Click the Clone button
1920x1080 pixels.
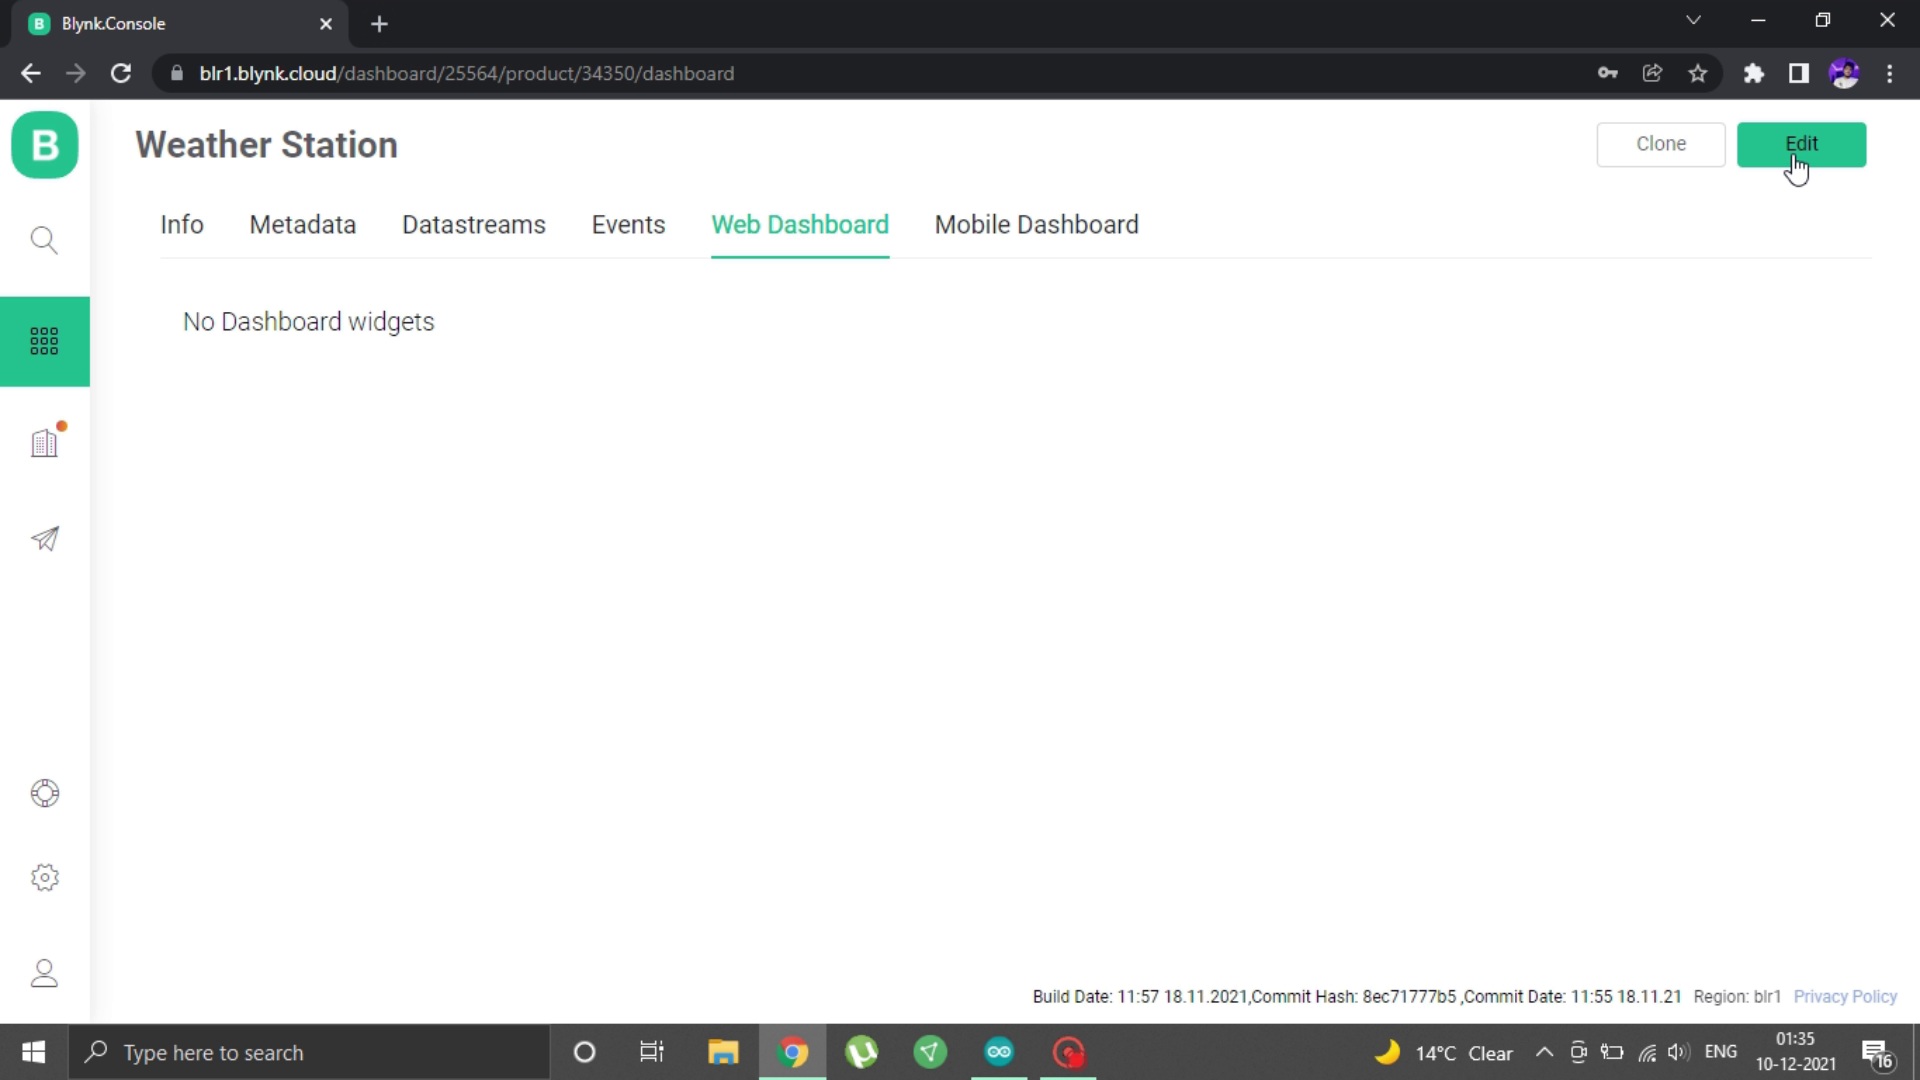click(1660, 144)
